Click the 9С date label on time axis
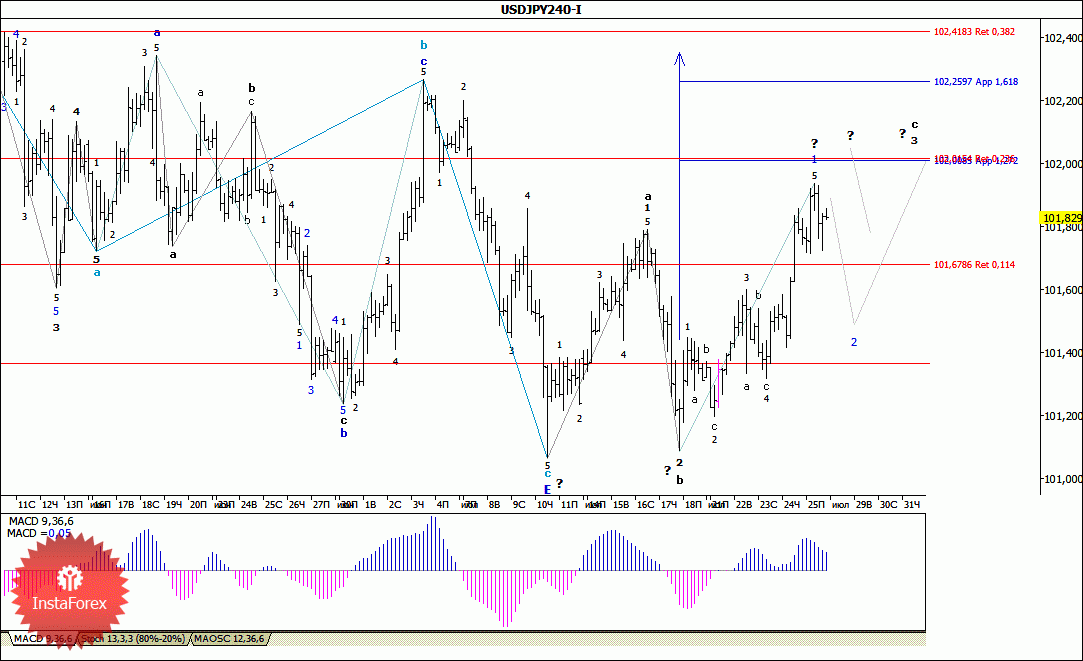Image resolution: width=1083 pixels, height=661 pixels. point(519,505)
